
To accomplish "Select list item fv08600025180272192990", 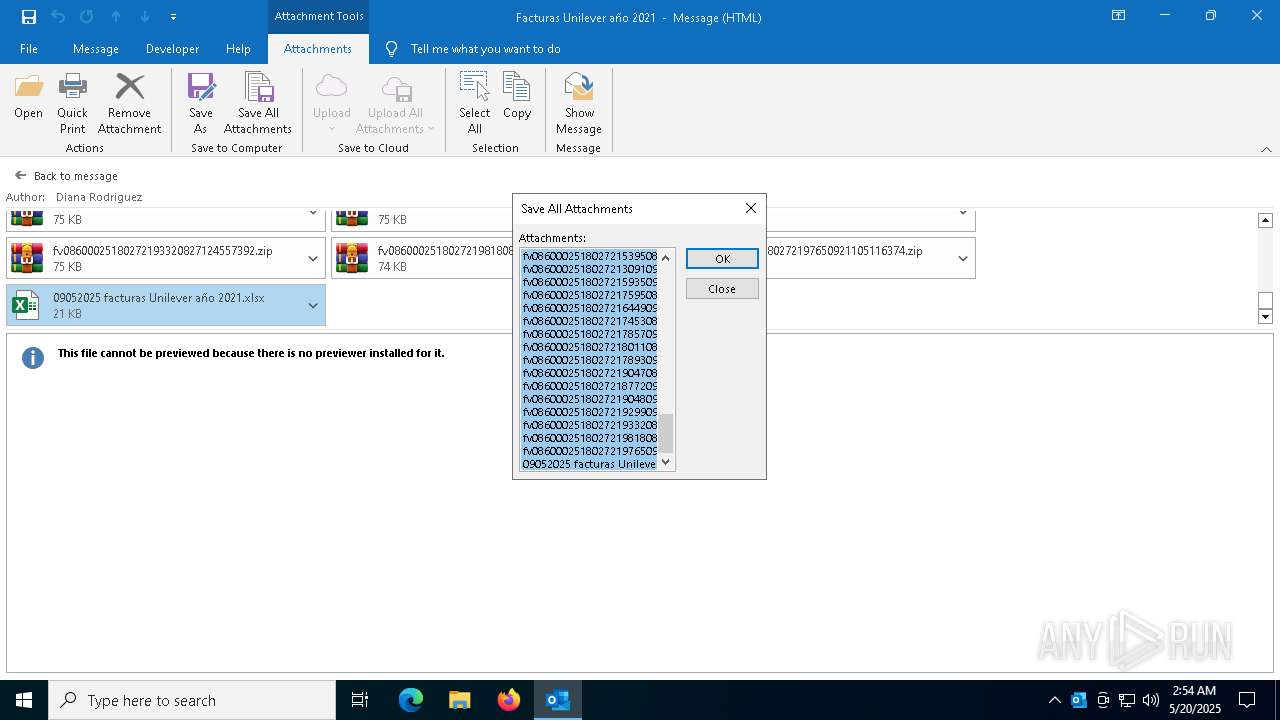I will 590,412.
